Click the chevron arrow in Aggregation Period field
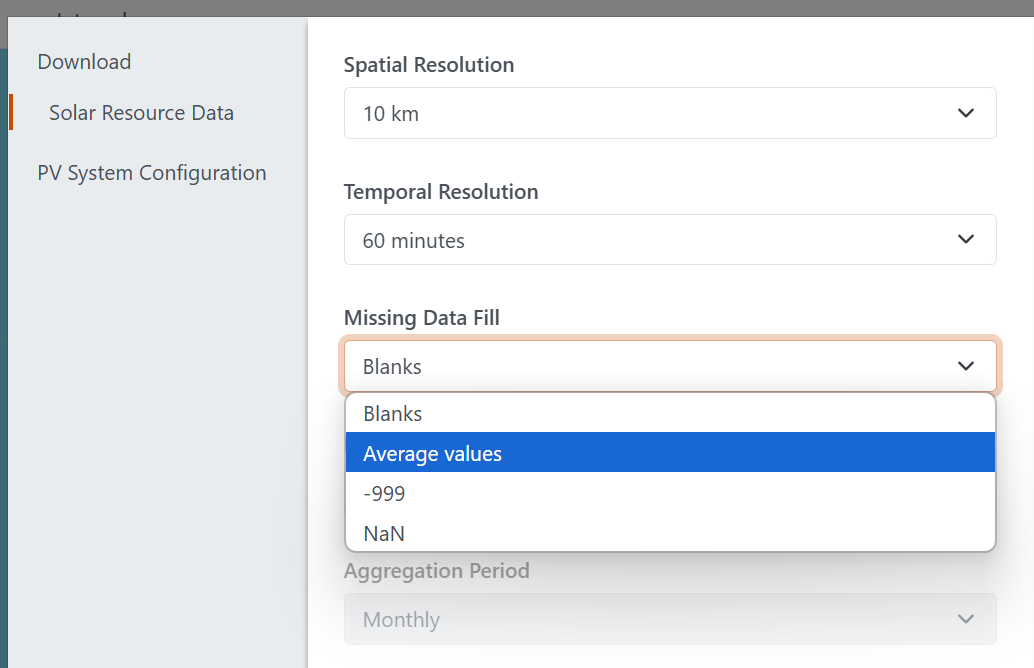 pyautogui.click(x=965, y=619)
